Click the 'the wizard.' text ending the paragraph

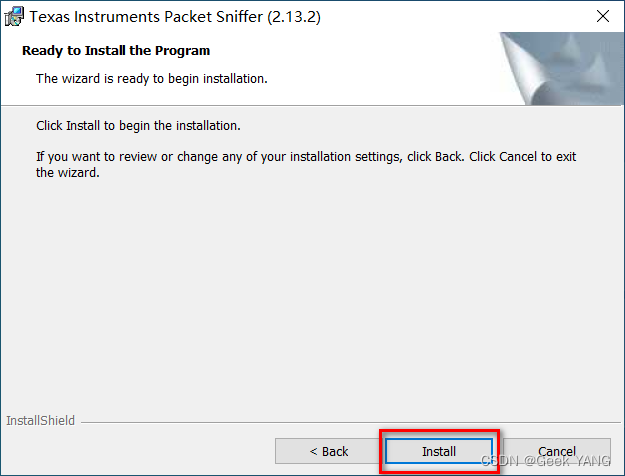coord(68,172)
